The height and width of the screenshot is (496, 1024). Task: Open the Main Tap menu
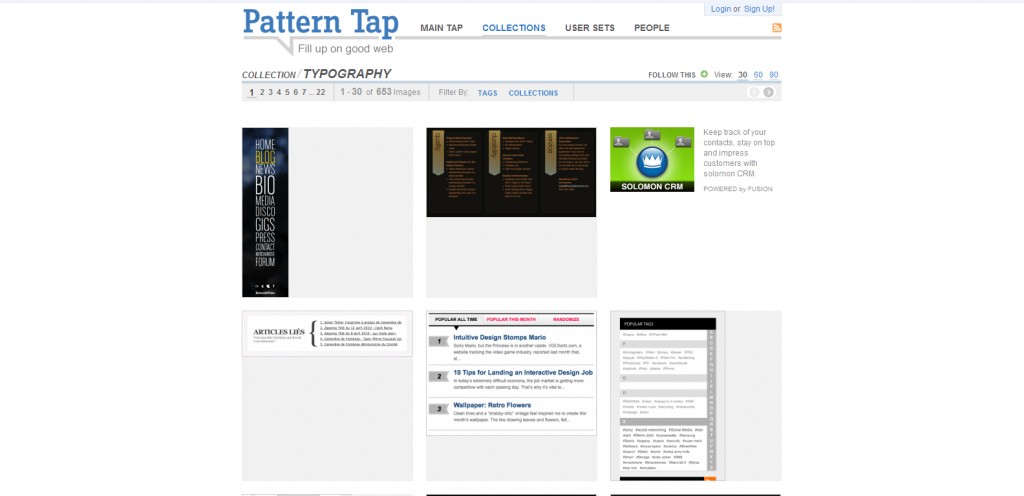coord(441,28)
